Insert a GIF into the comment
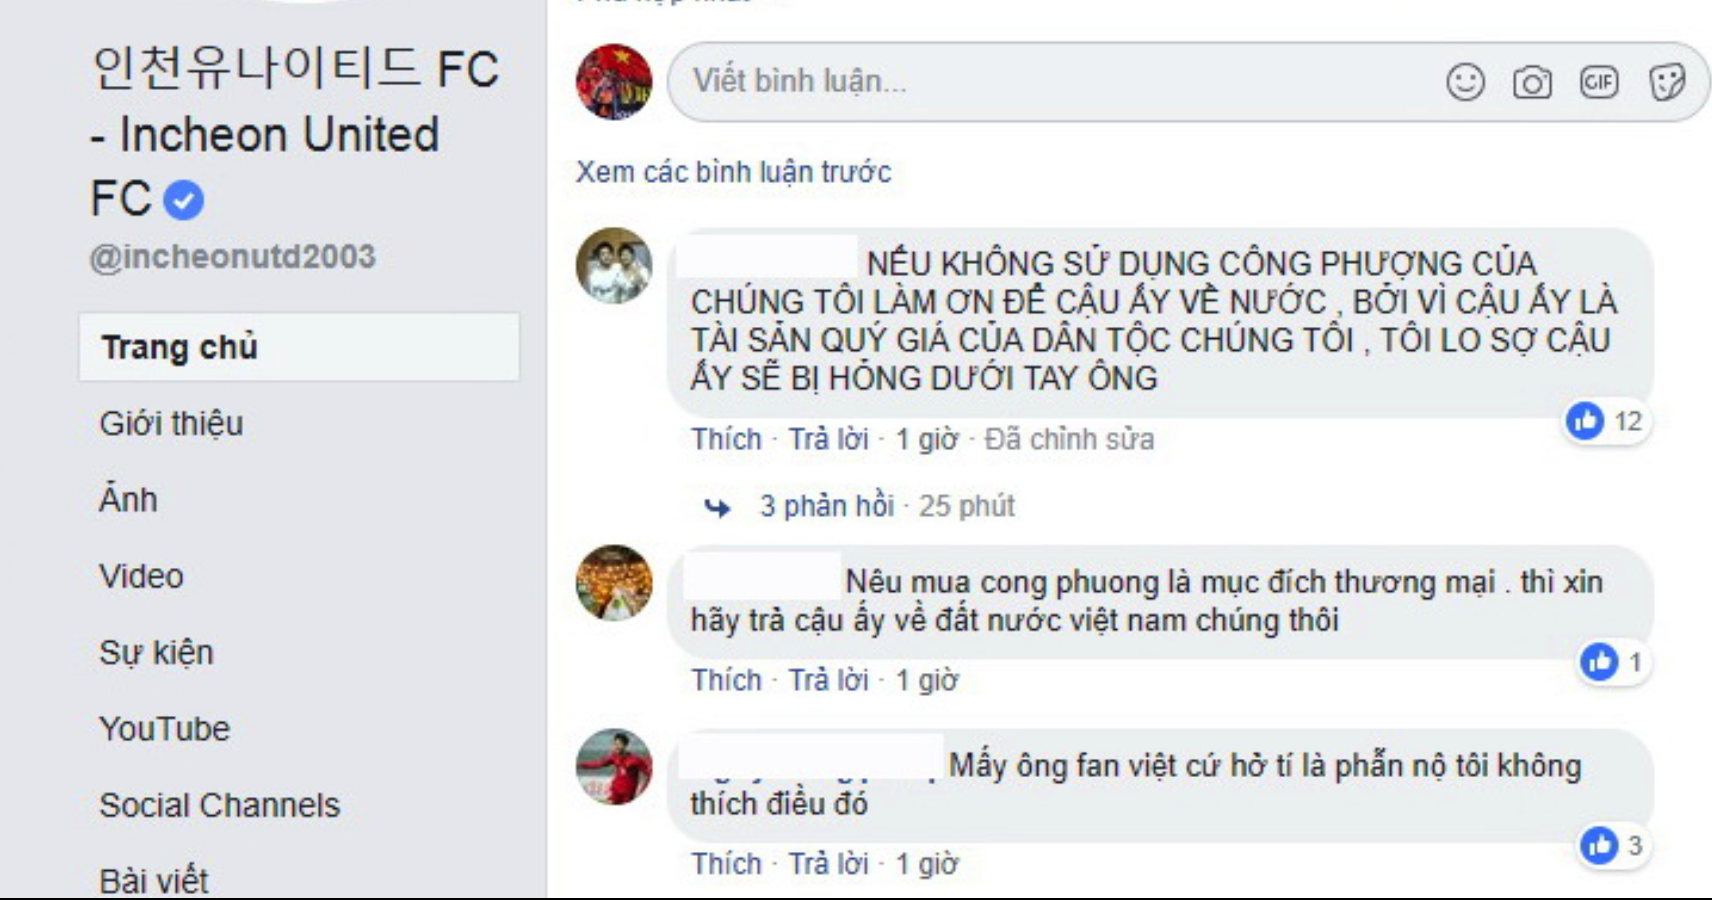 [x=1599, y=82]
